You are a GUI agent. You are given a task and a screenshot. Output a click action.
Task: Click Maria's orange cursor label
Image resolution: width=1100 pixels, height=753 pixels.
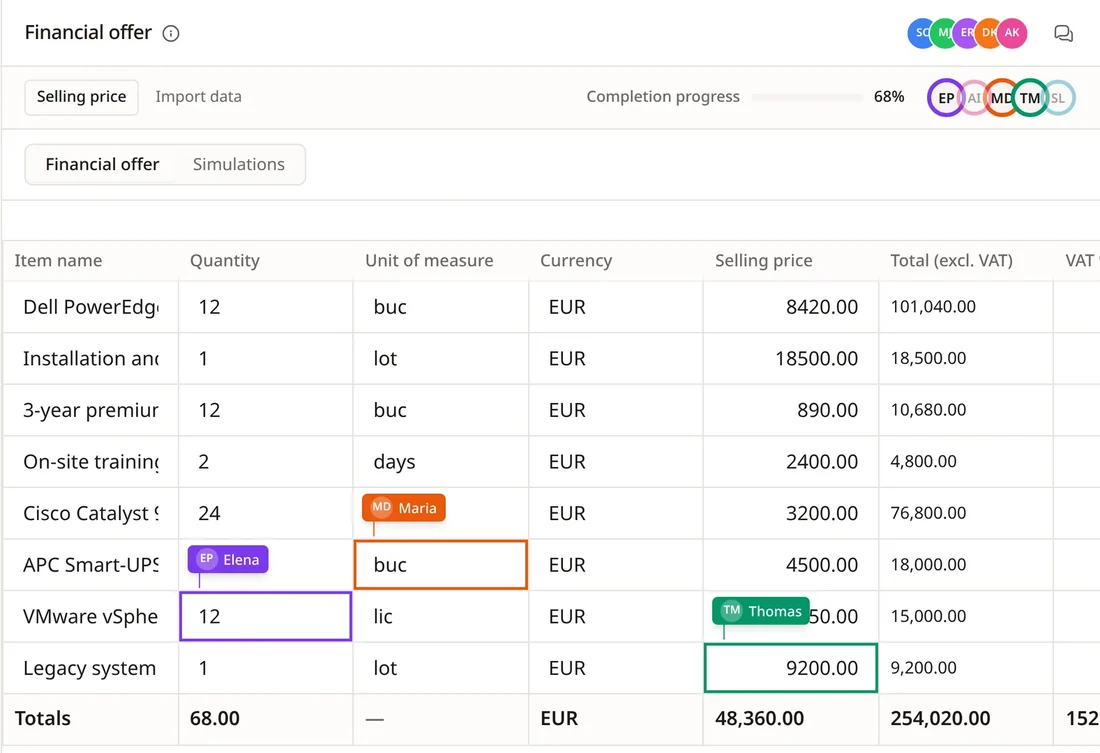pos(403,507)
